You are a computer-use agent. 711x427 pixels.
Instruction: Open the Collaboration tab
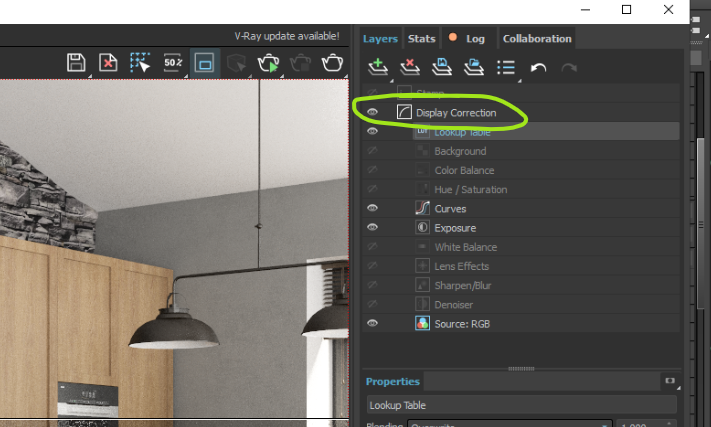tap(537, 39)
